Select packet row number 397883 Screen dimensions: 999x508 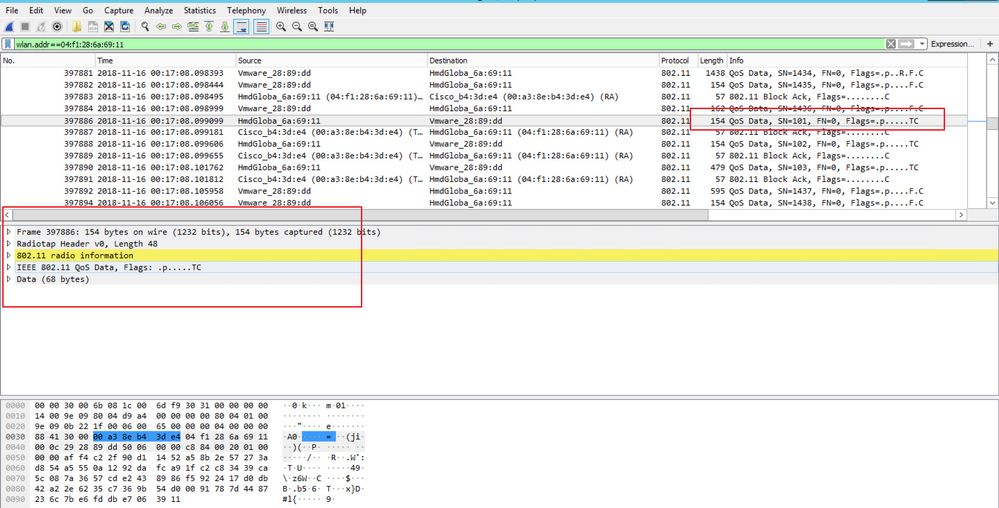(x=484, y=97)
